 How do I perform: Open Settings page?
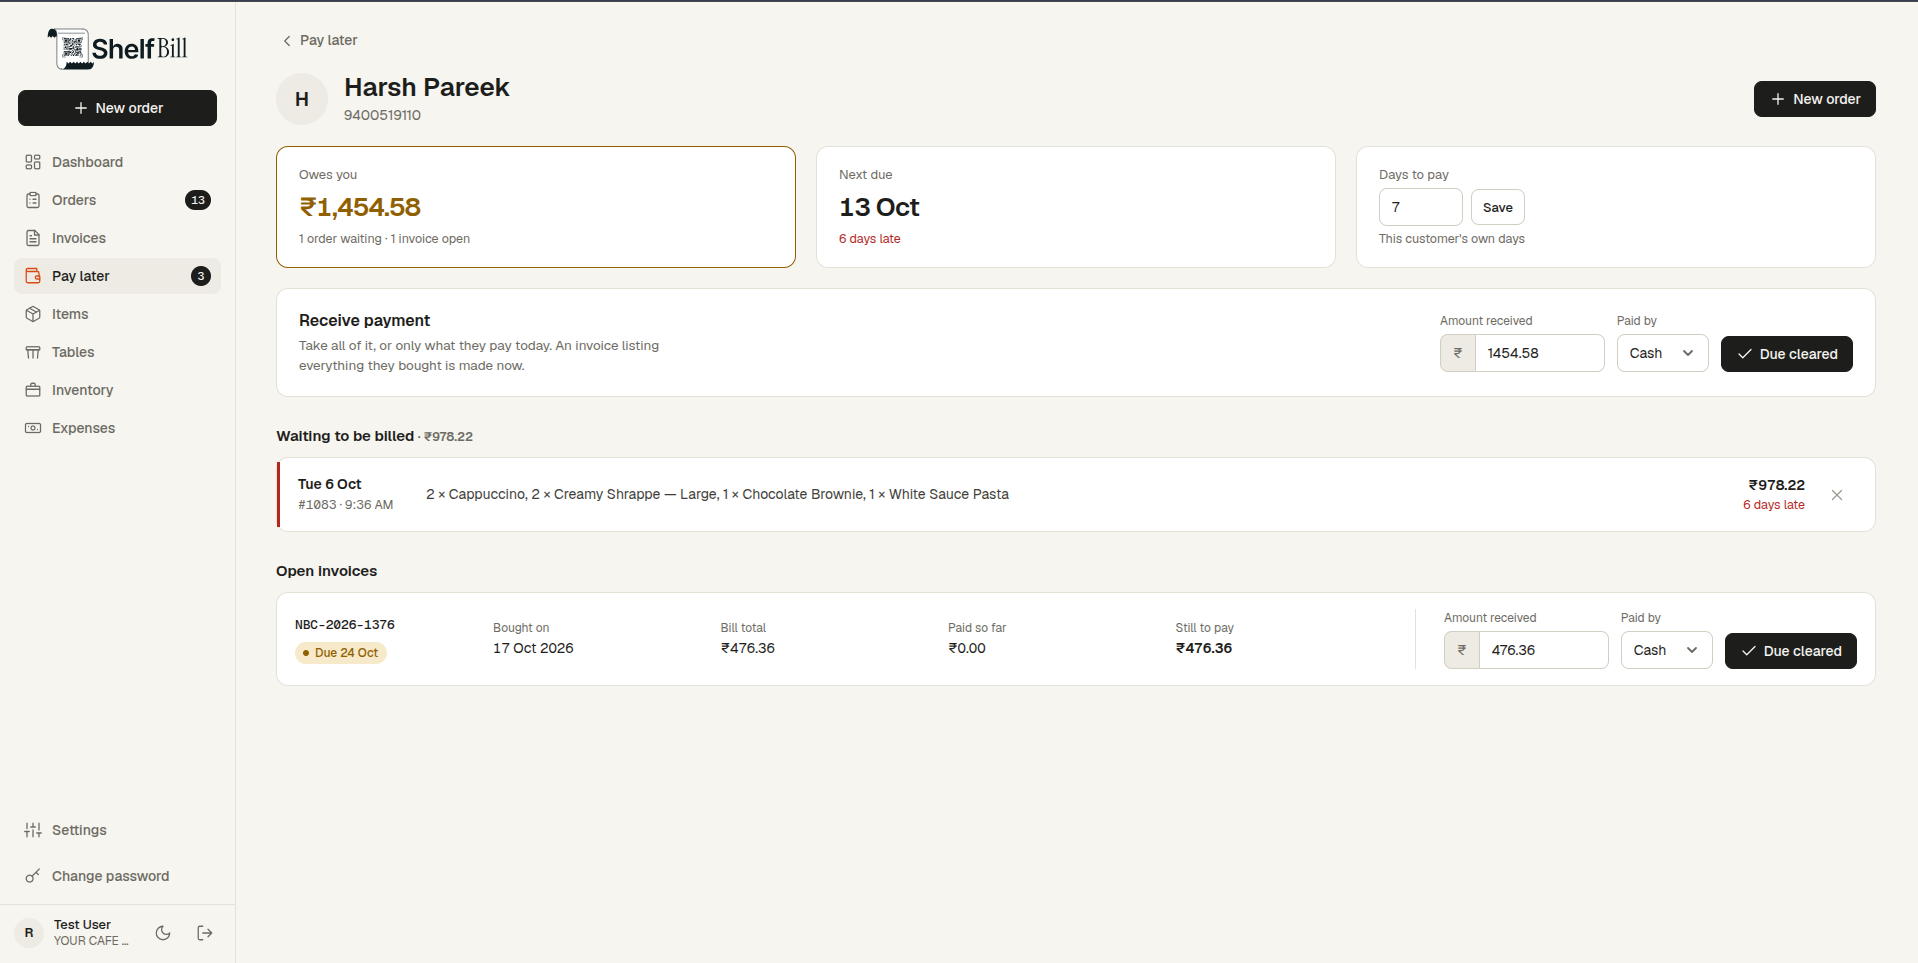tap(117, 830)
